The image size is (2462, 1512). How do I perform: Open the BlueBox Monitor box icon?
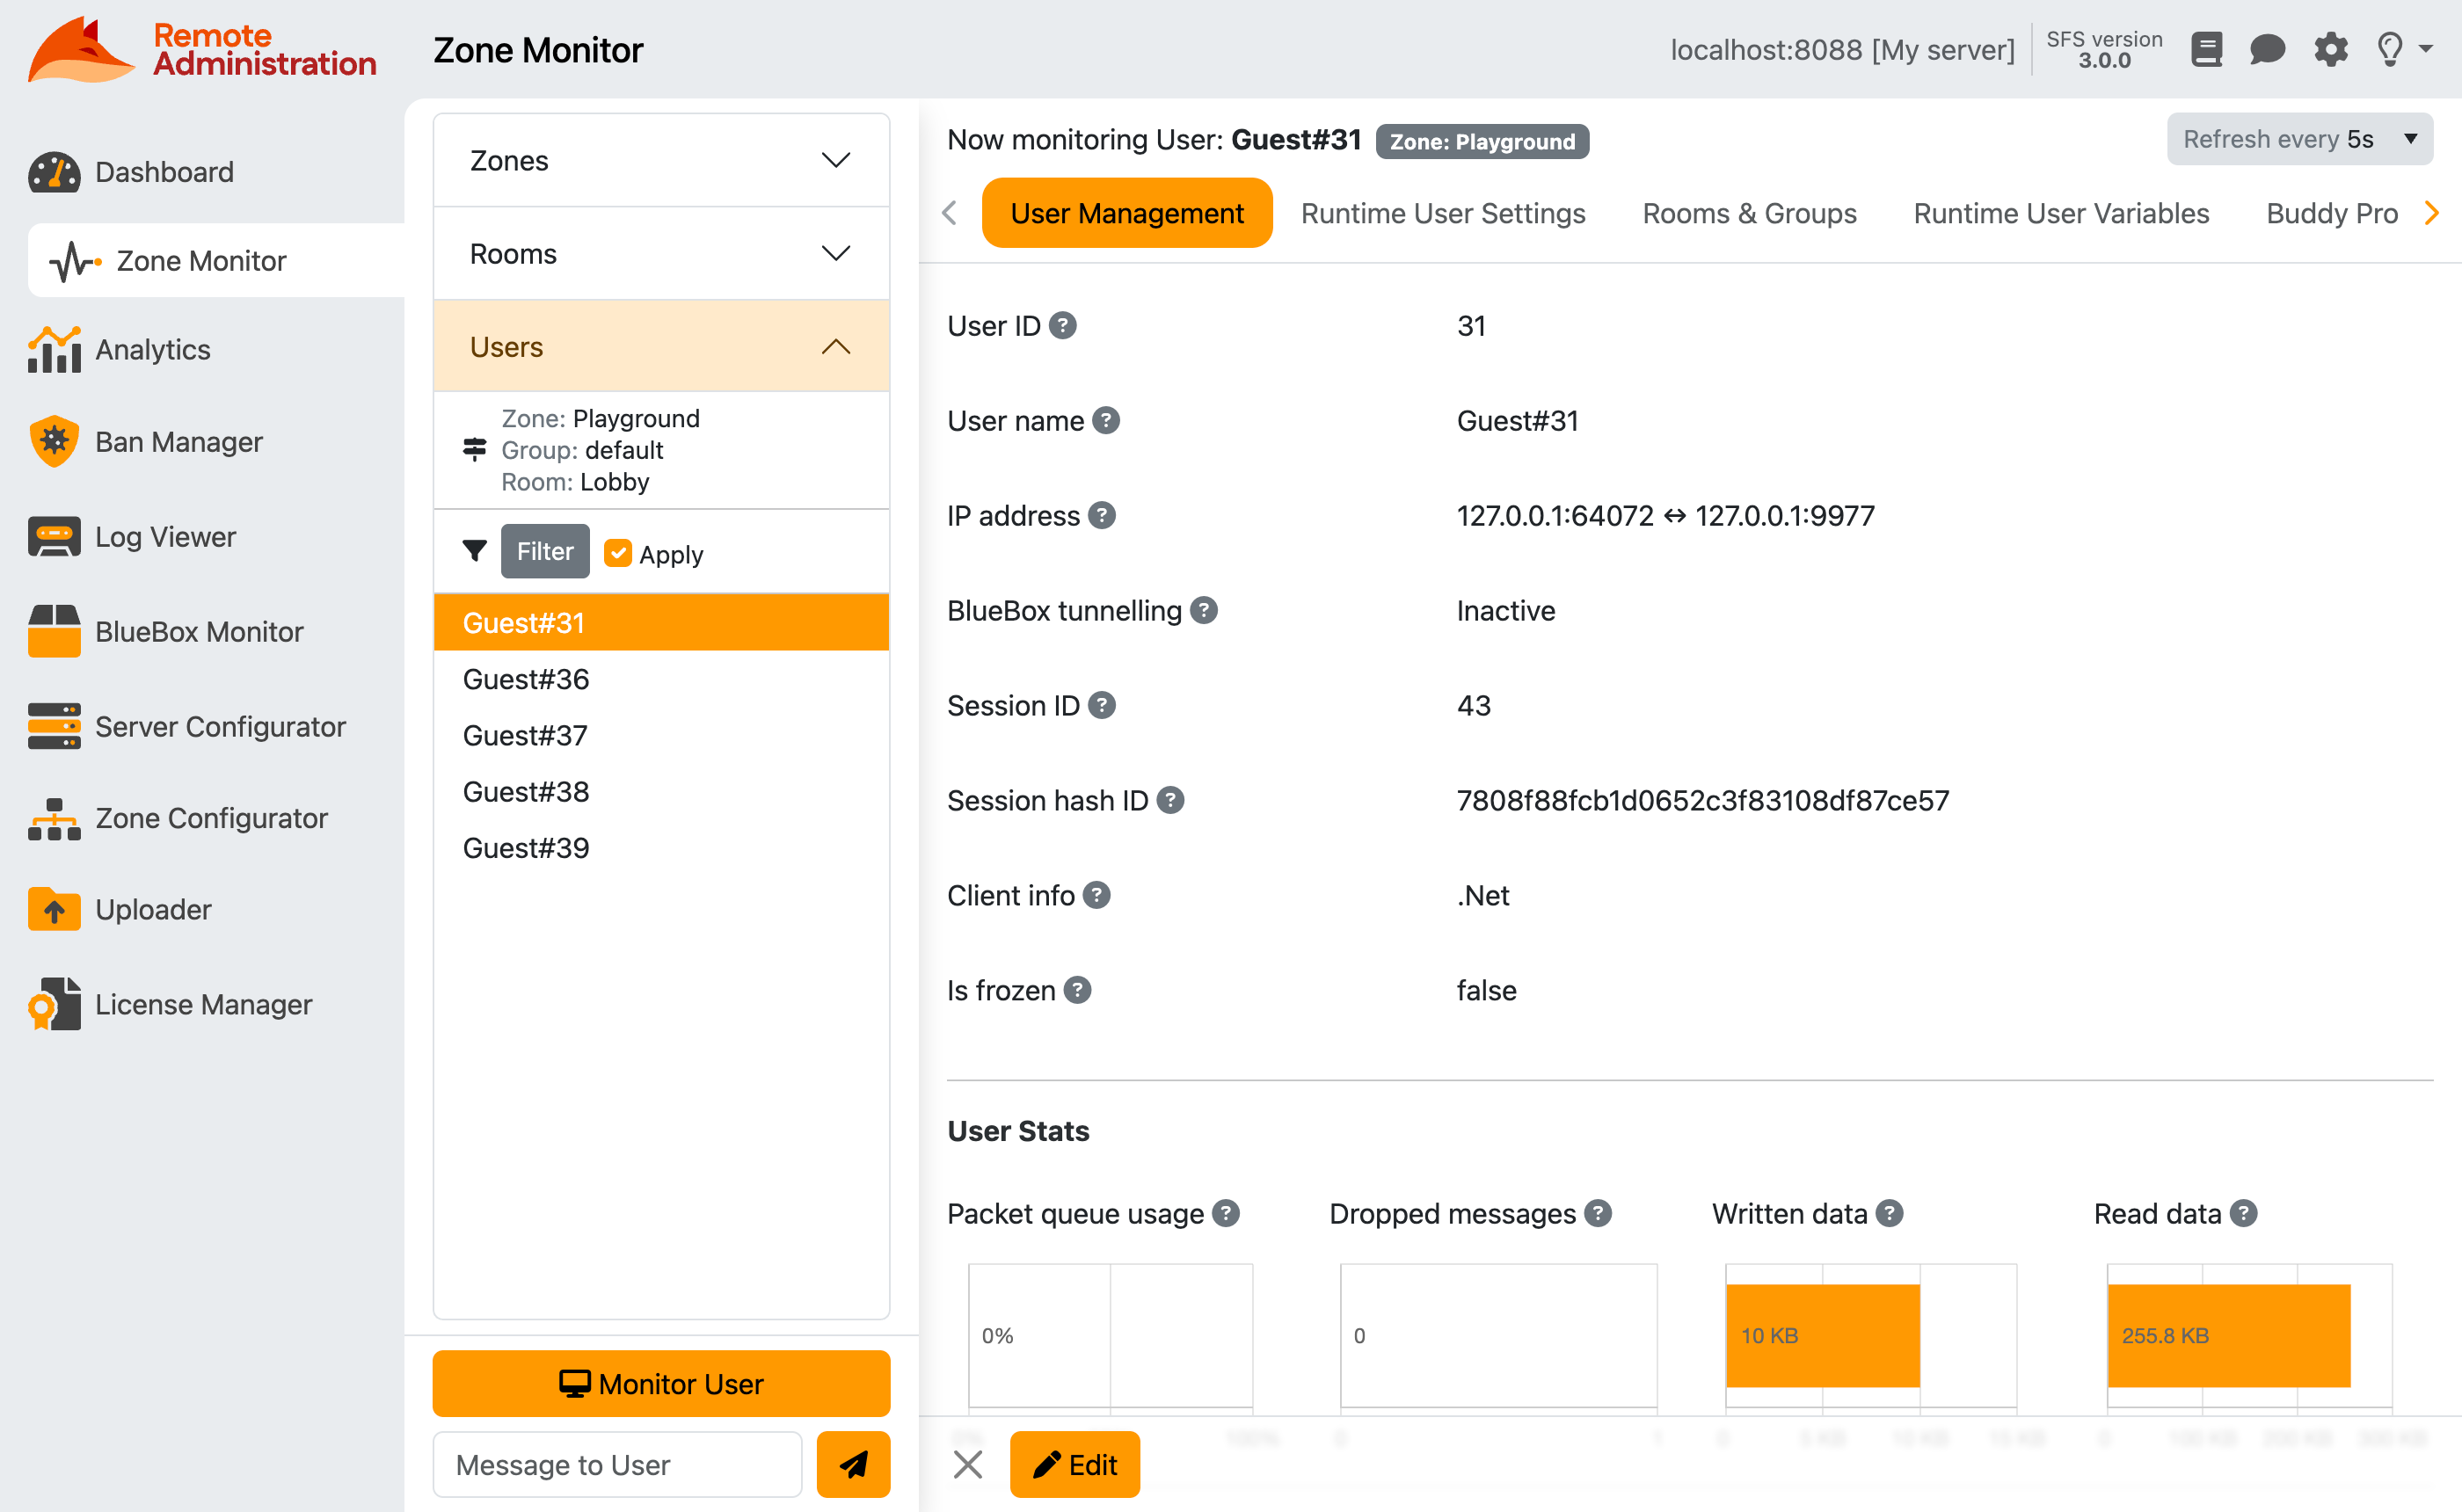click(x=54, y=631)
